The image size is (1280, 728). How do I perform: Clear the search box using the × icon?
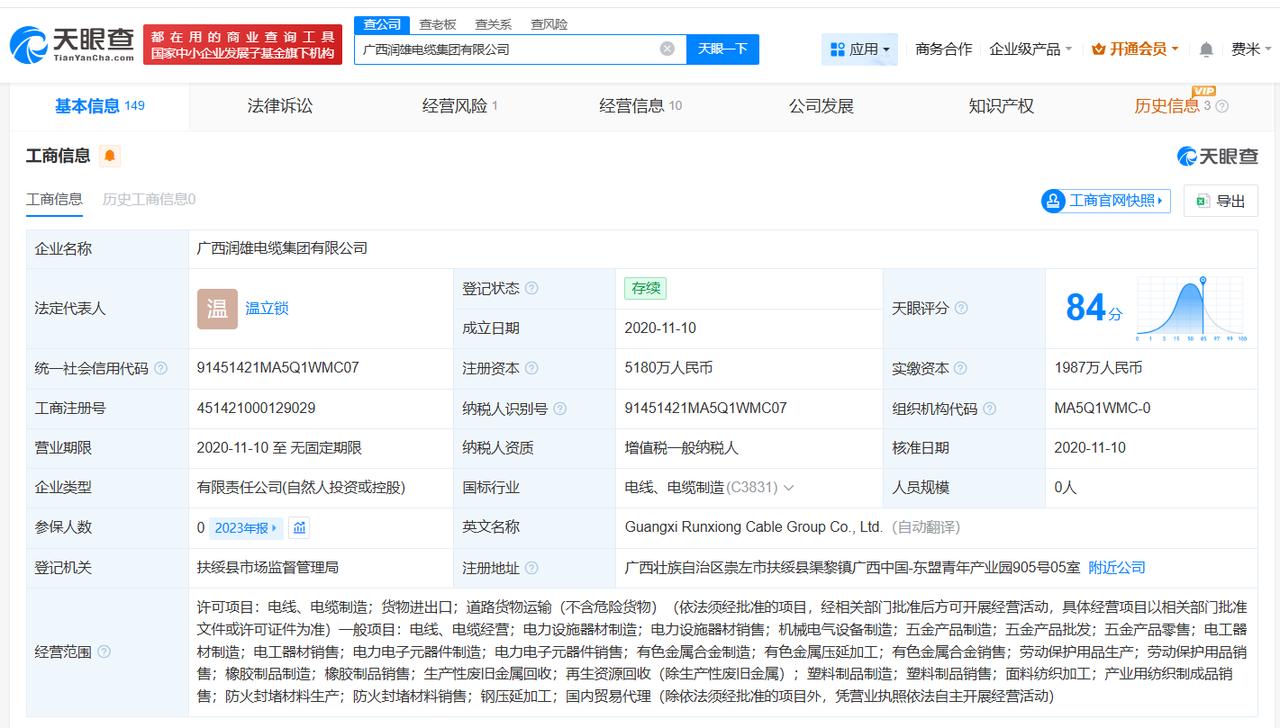665,47
